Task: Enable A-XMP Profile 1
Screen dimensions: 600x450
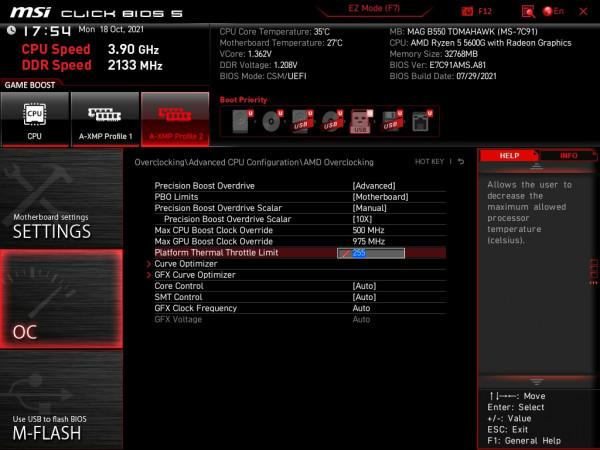Action: 105,120
